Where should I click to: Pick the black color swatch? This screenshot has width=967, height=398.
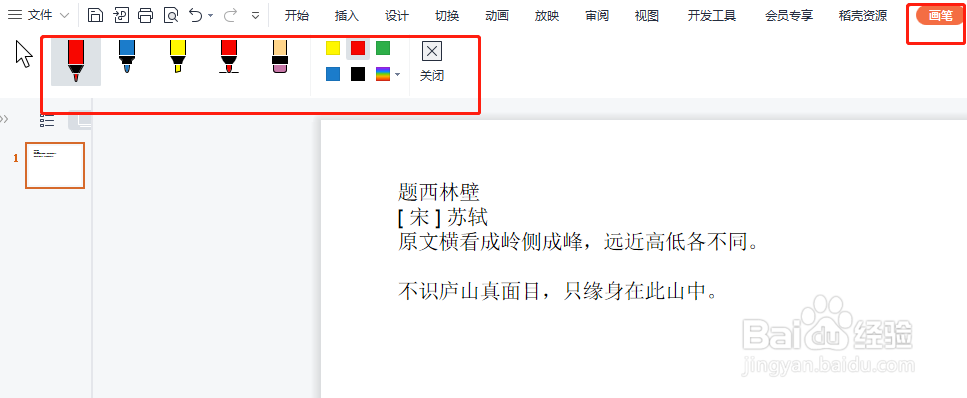(358, 74)
